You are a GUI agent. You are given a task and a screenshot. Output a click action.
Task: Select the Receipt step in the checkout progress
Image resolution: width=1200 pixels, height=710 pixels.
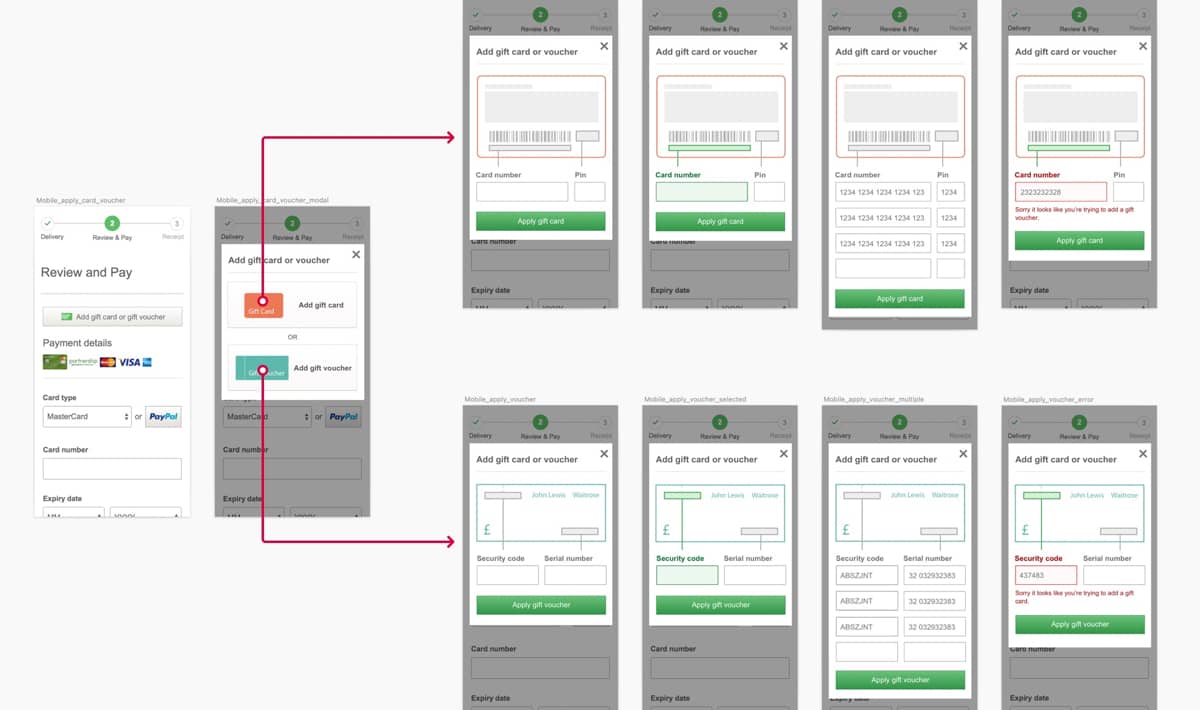pos(178,222)
